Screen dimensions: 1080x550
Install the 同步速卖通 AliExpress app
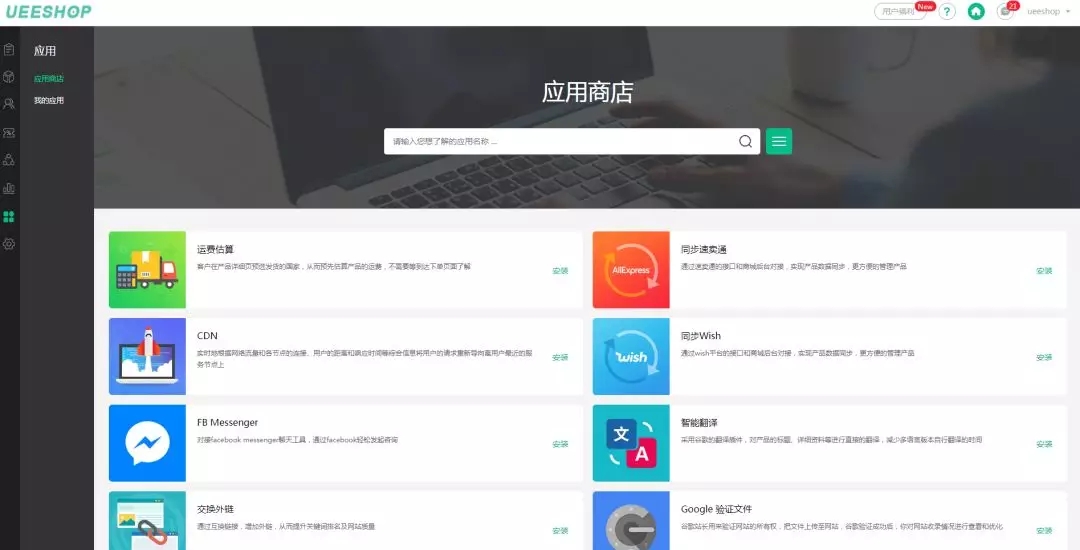pyautogui.click(x=1044, y=271)
